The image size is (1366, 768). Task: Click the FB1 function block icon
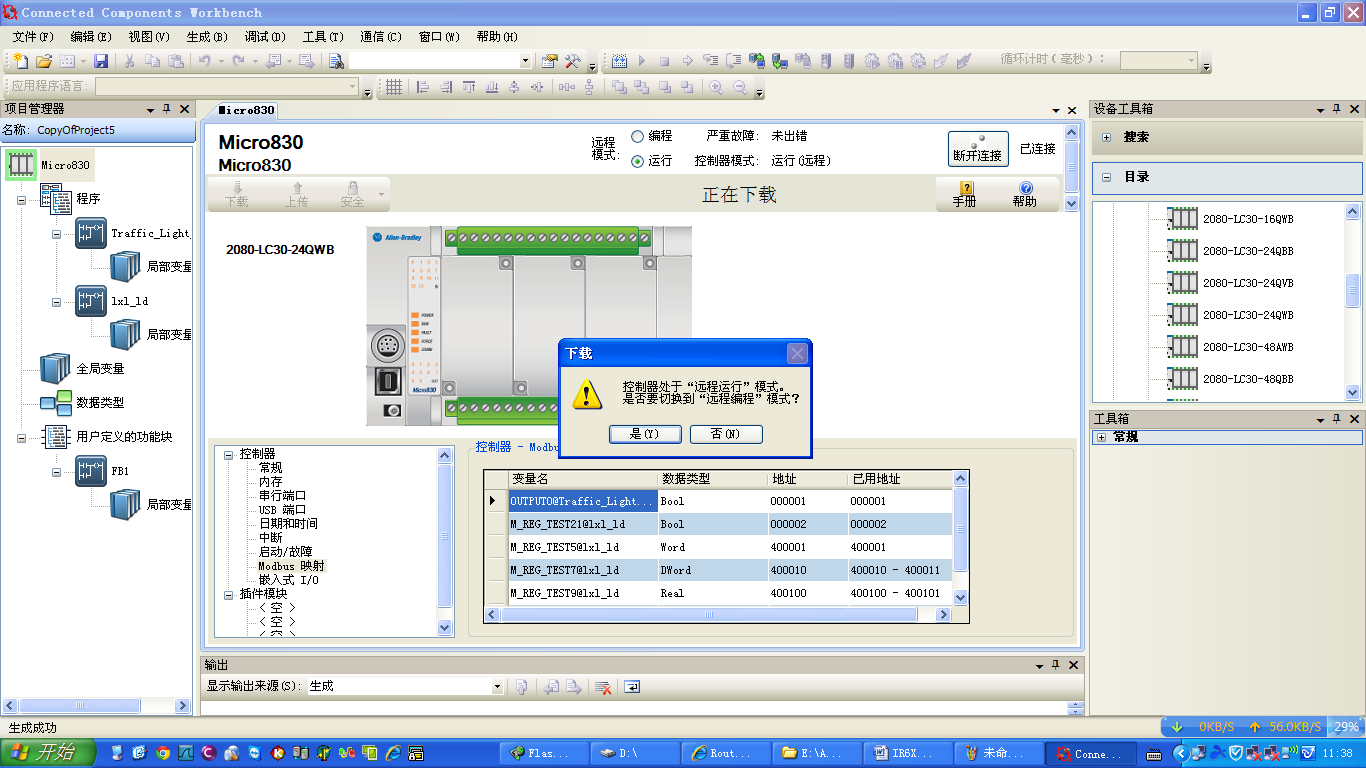(91, 470)
